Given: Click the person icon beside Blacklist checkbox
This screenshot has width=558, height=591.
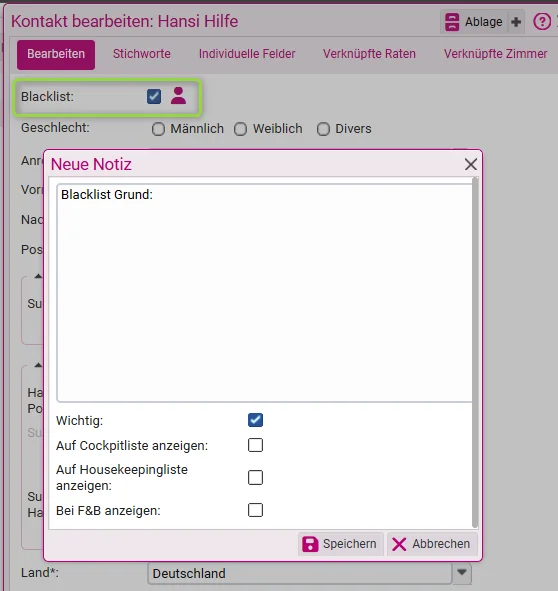Looking at the screenshot, I should pos(178,96).
